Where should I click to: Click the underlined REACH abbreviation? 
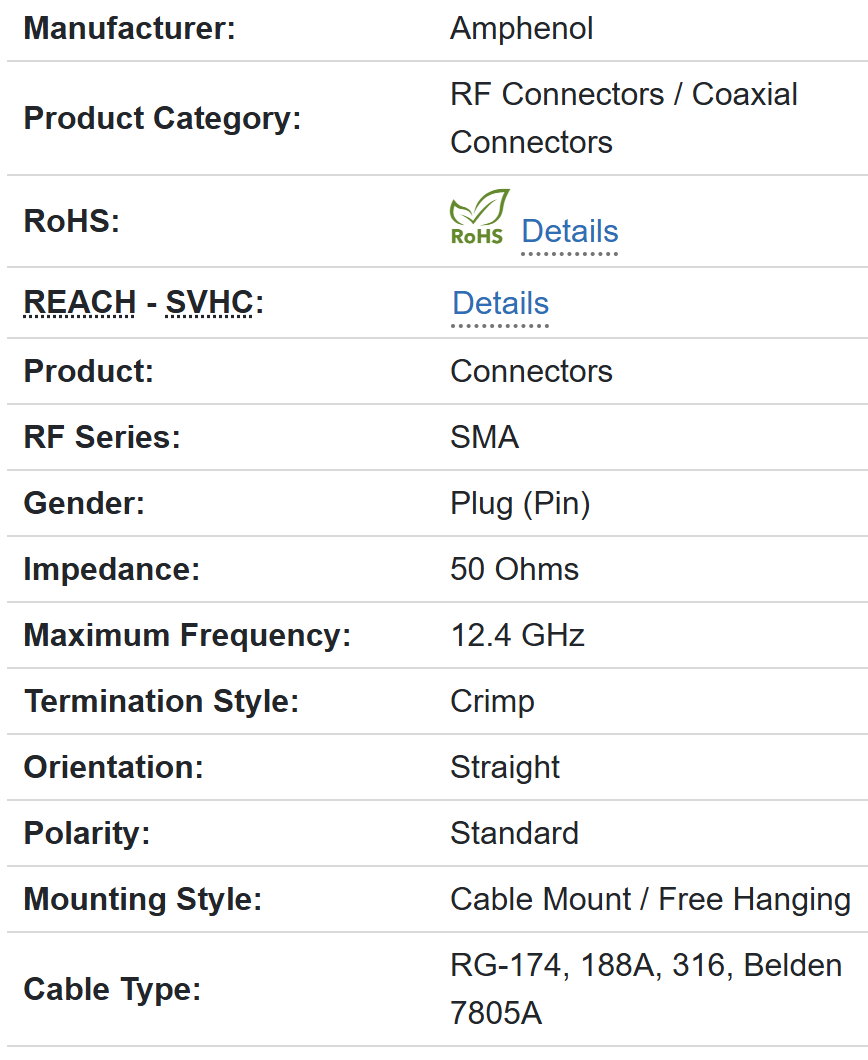click(79, 302)
